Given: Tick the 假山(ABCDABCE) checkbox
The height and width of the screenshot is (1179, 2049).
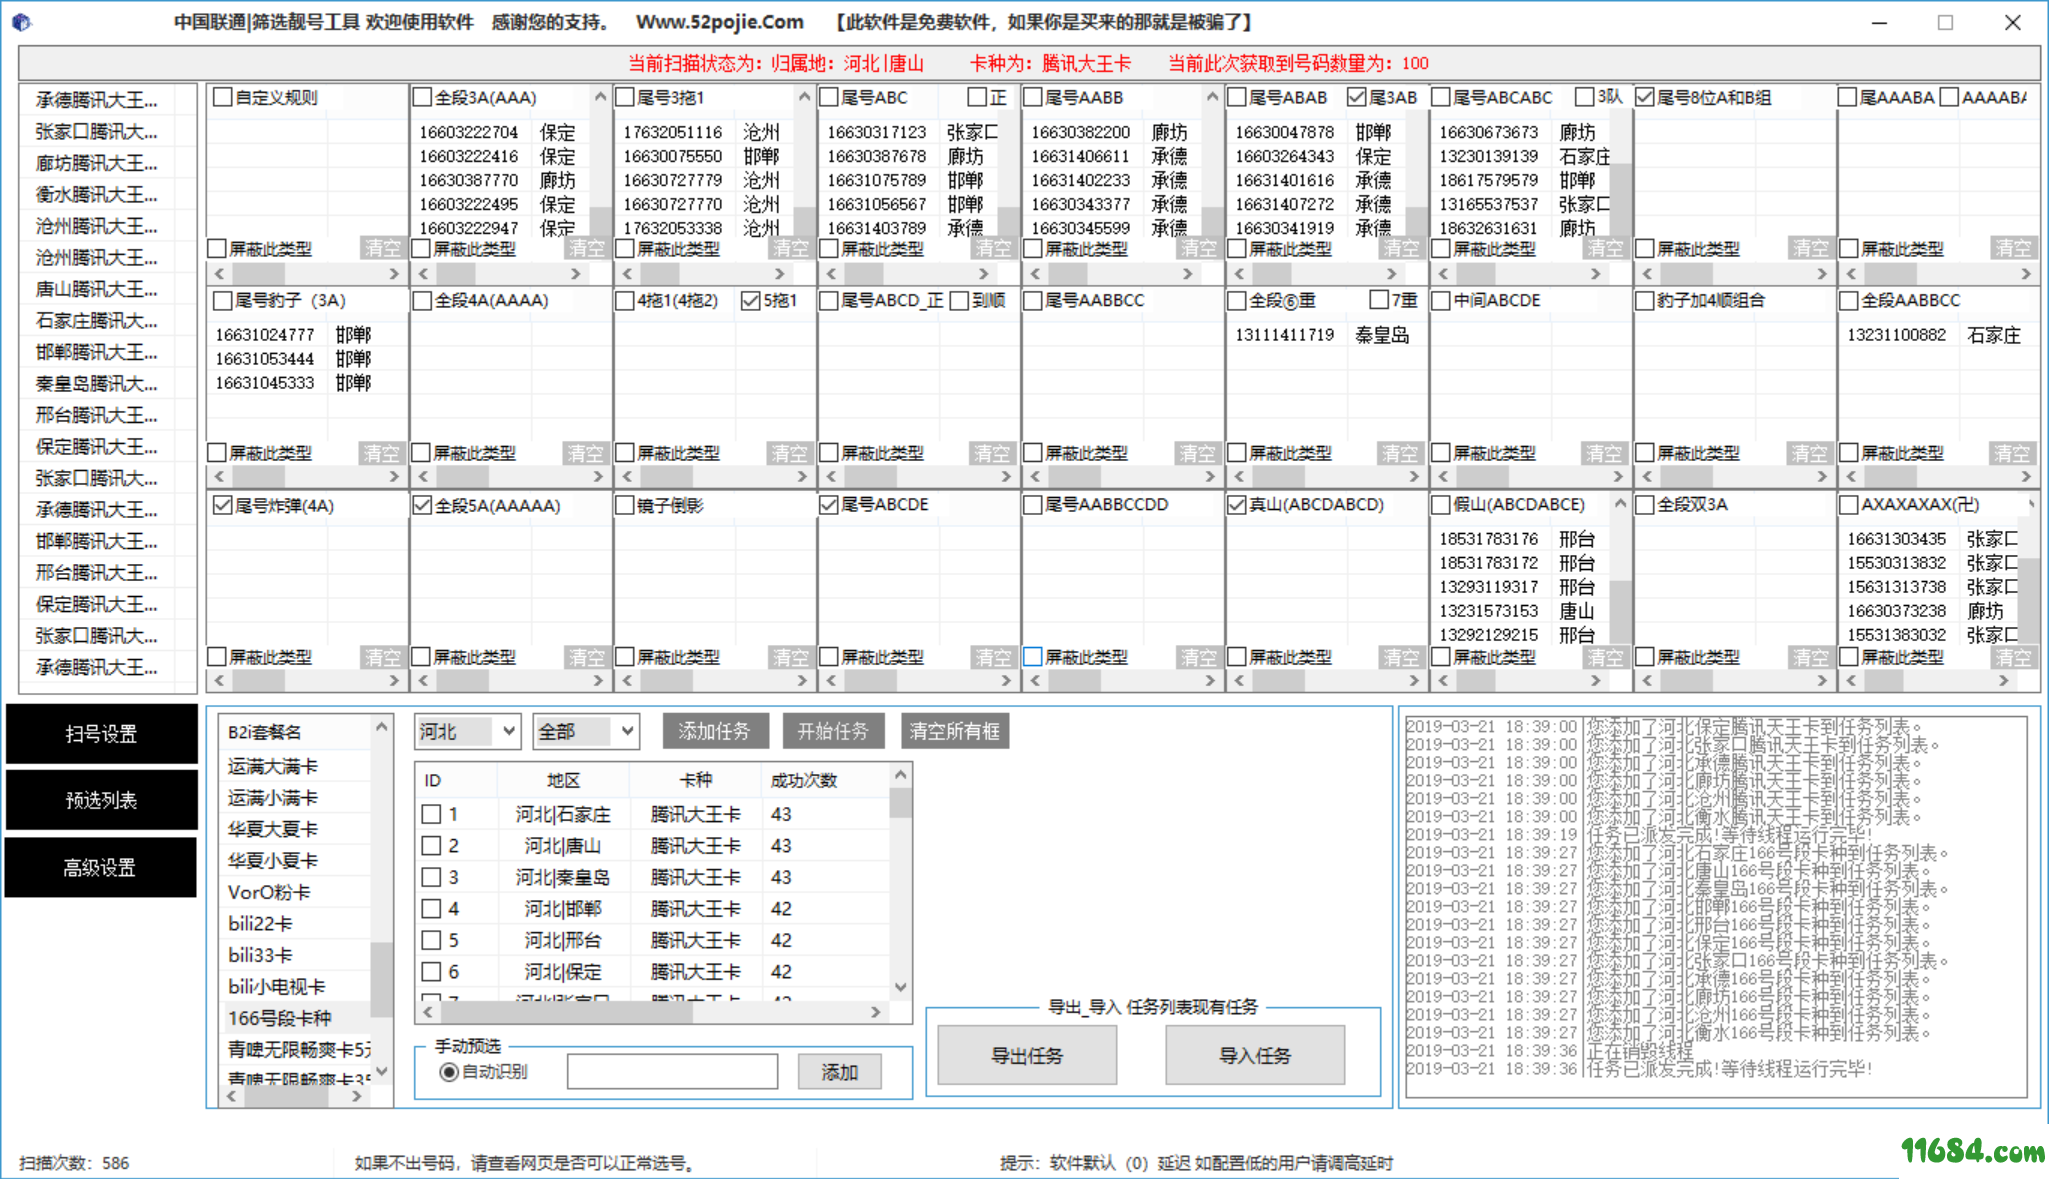Looking at the screenshot, I should pos(1442,504).
